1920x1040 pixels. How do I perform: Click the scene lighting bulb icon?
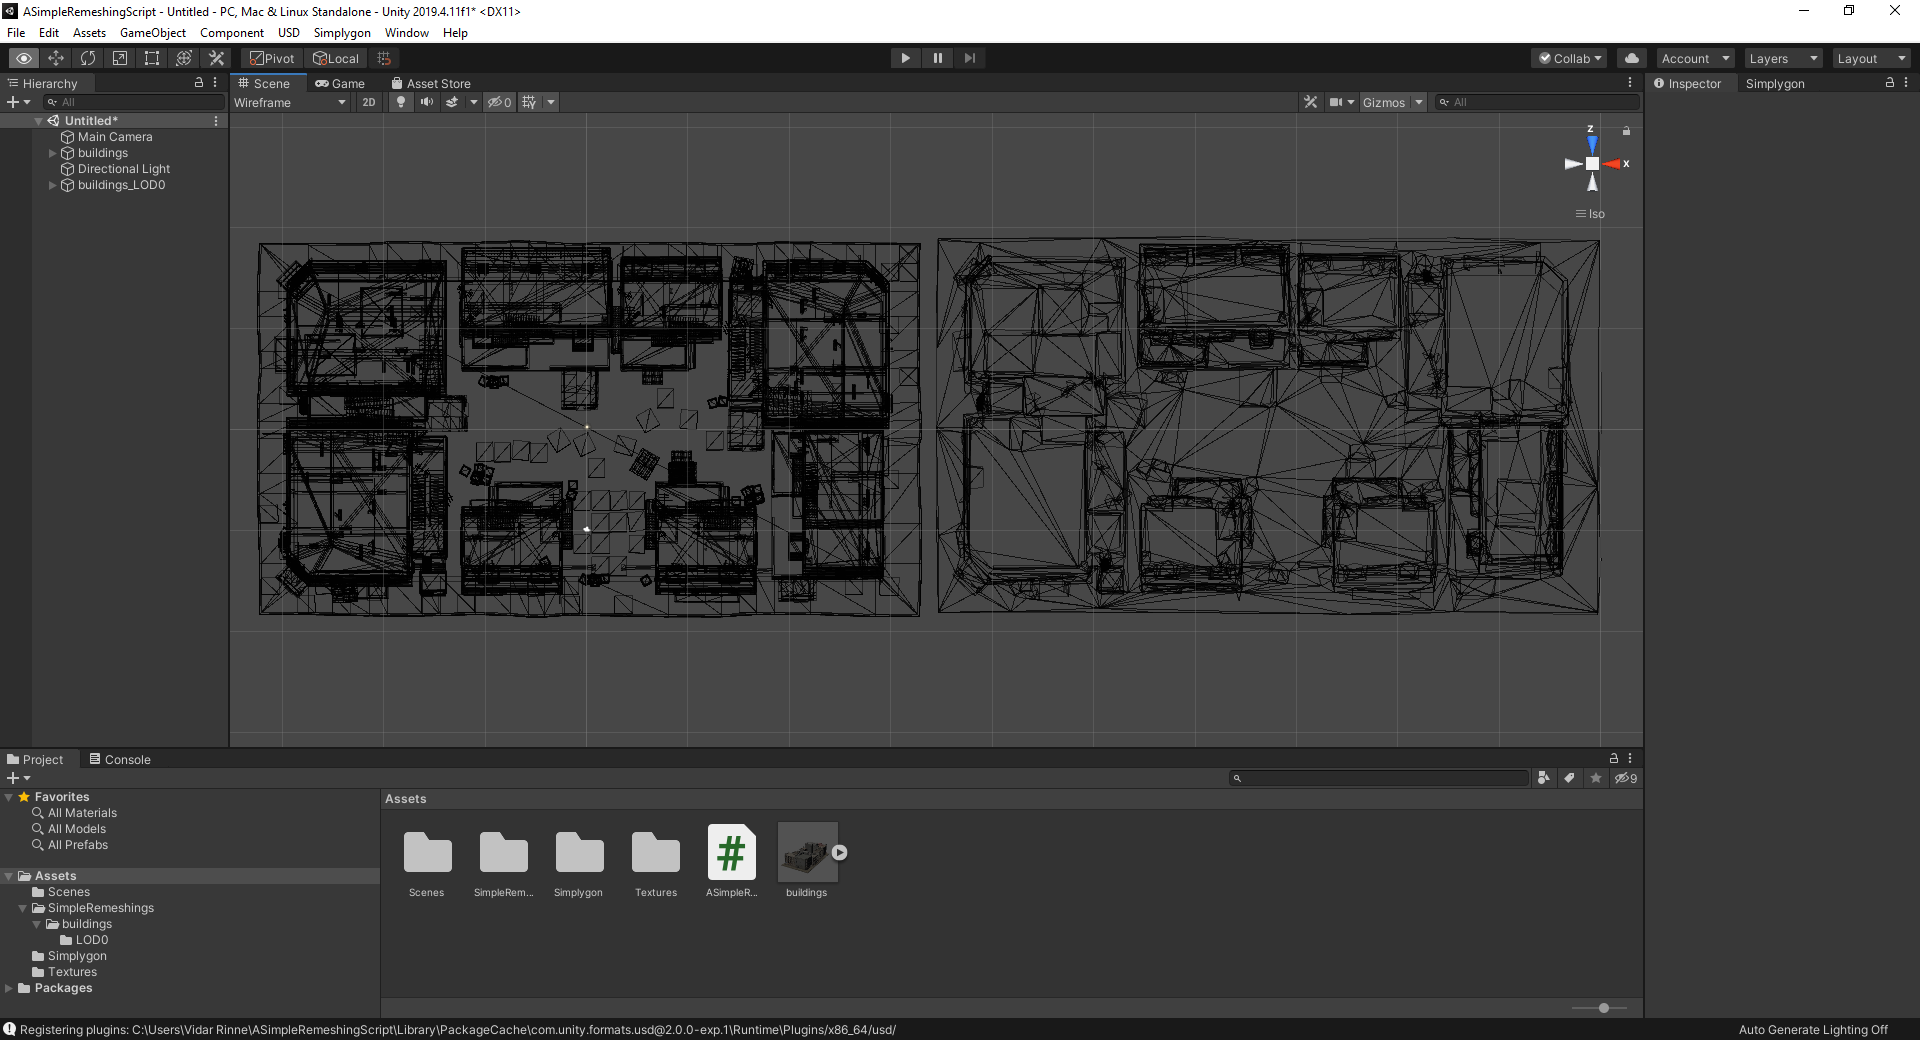click(400, 102)
